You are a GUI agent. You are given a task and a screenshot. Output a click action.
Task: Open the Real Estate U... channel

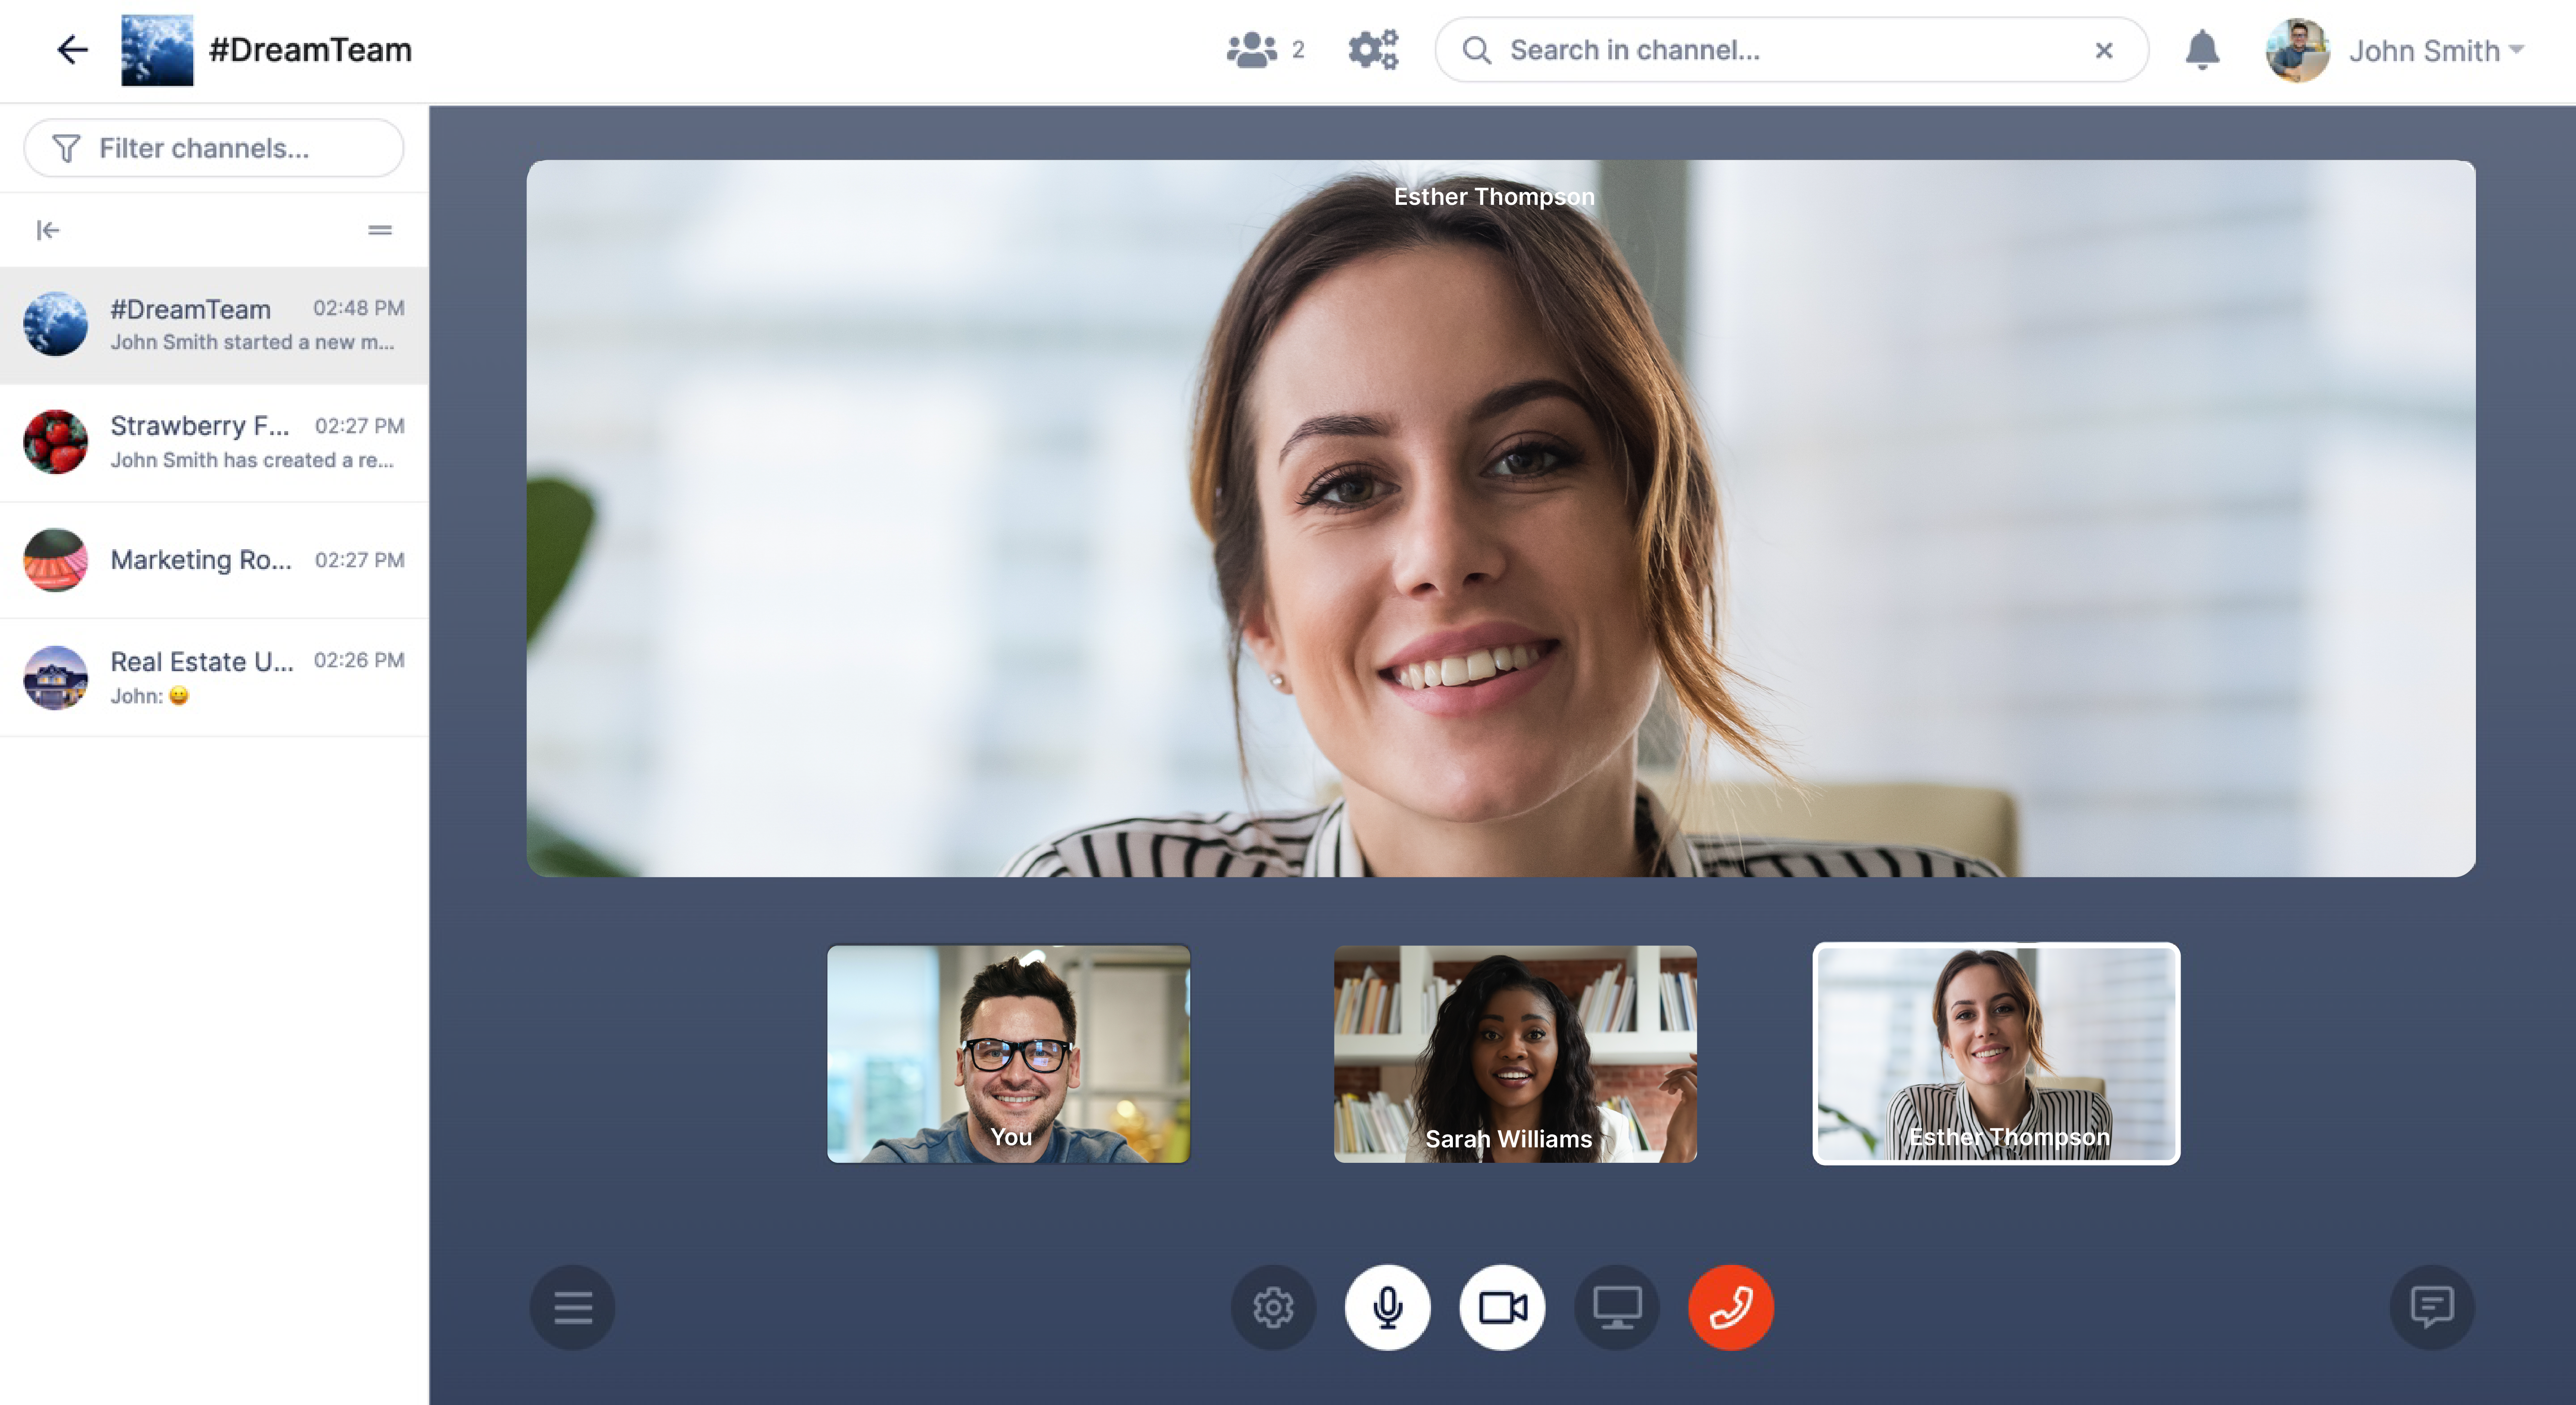point(214,677)
